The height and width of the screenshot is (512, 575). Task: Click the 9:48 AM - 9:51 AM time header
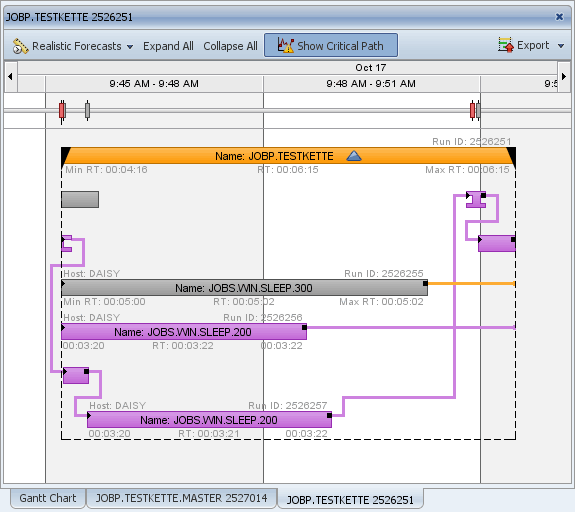pos(371,84)
